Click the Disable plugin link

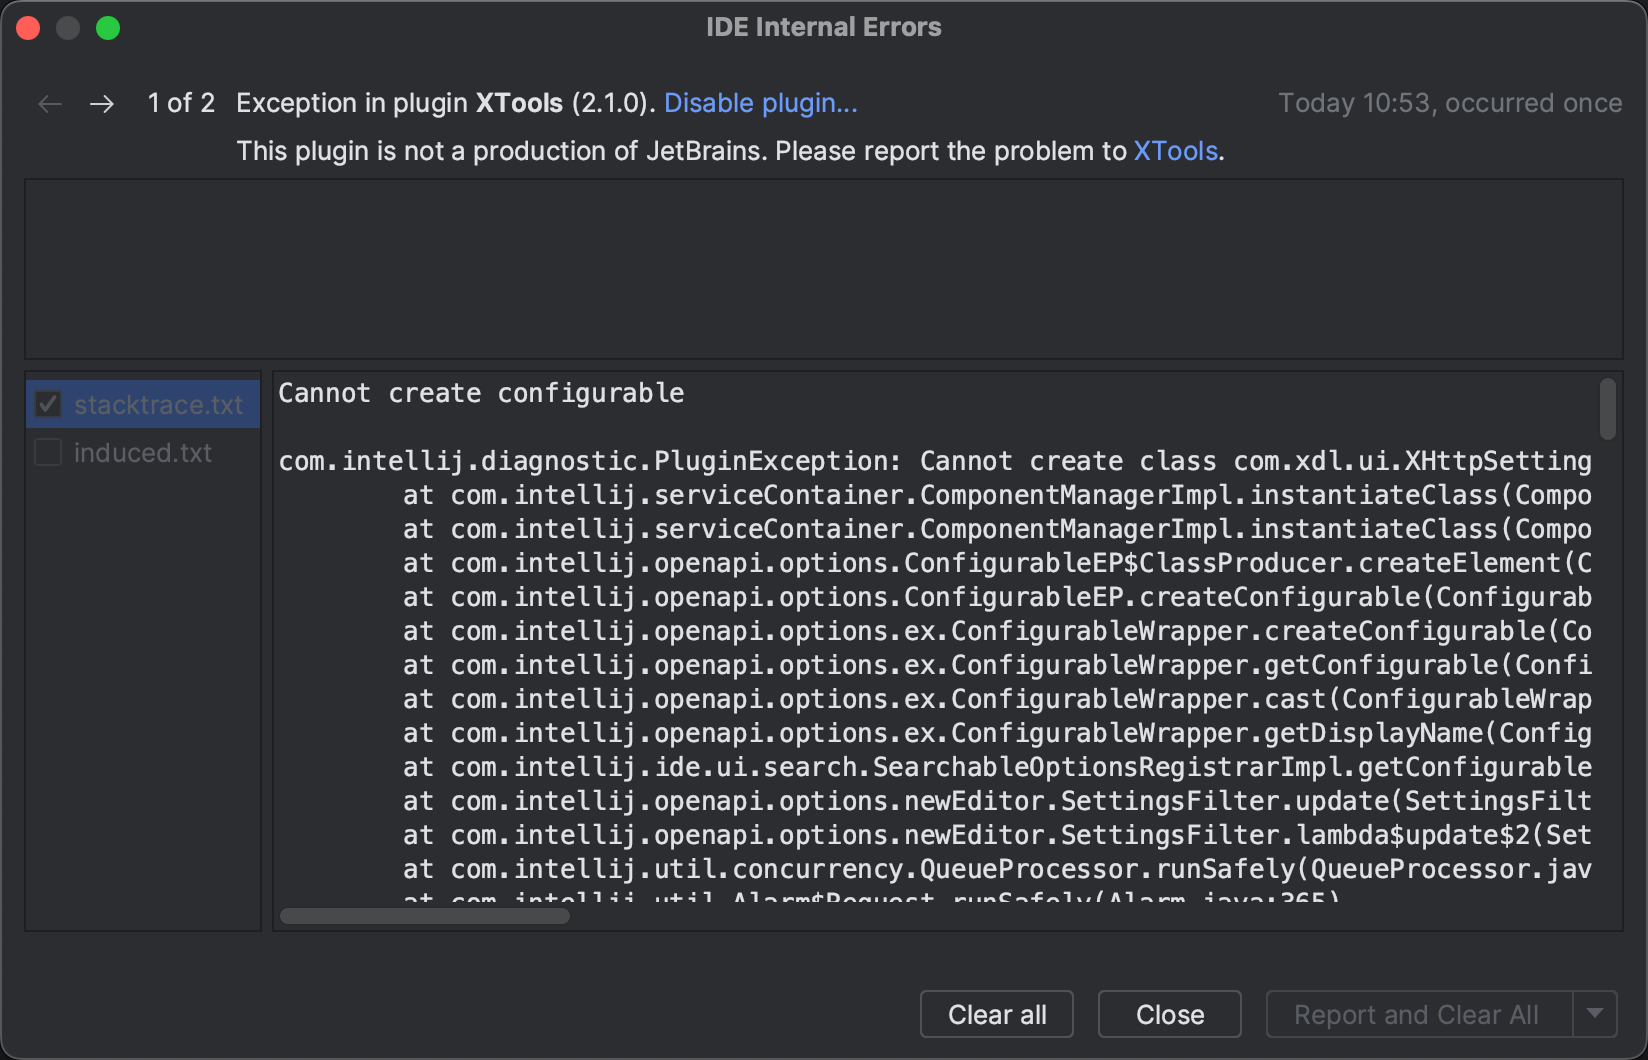(x=761, y=103)
